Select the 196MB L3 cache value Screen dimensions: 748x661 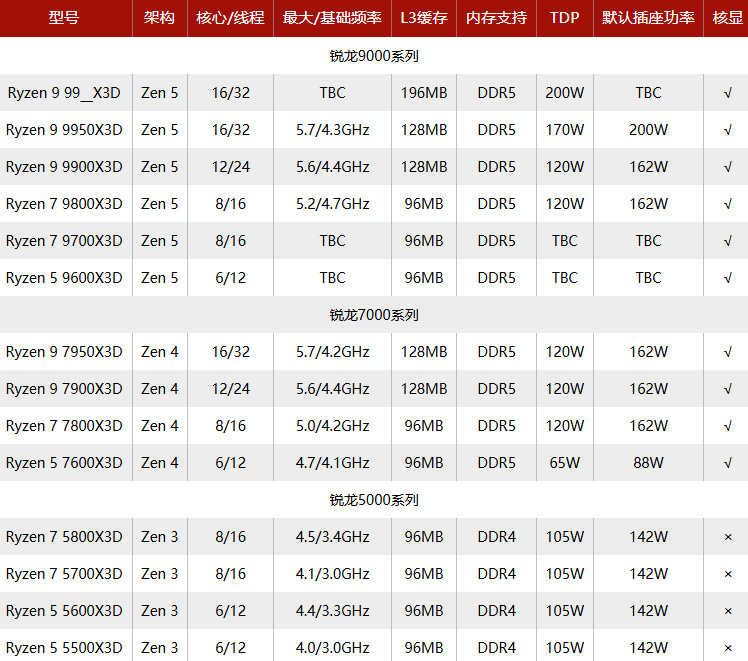(424, 93)
